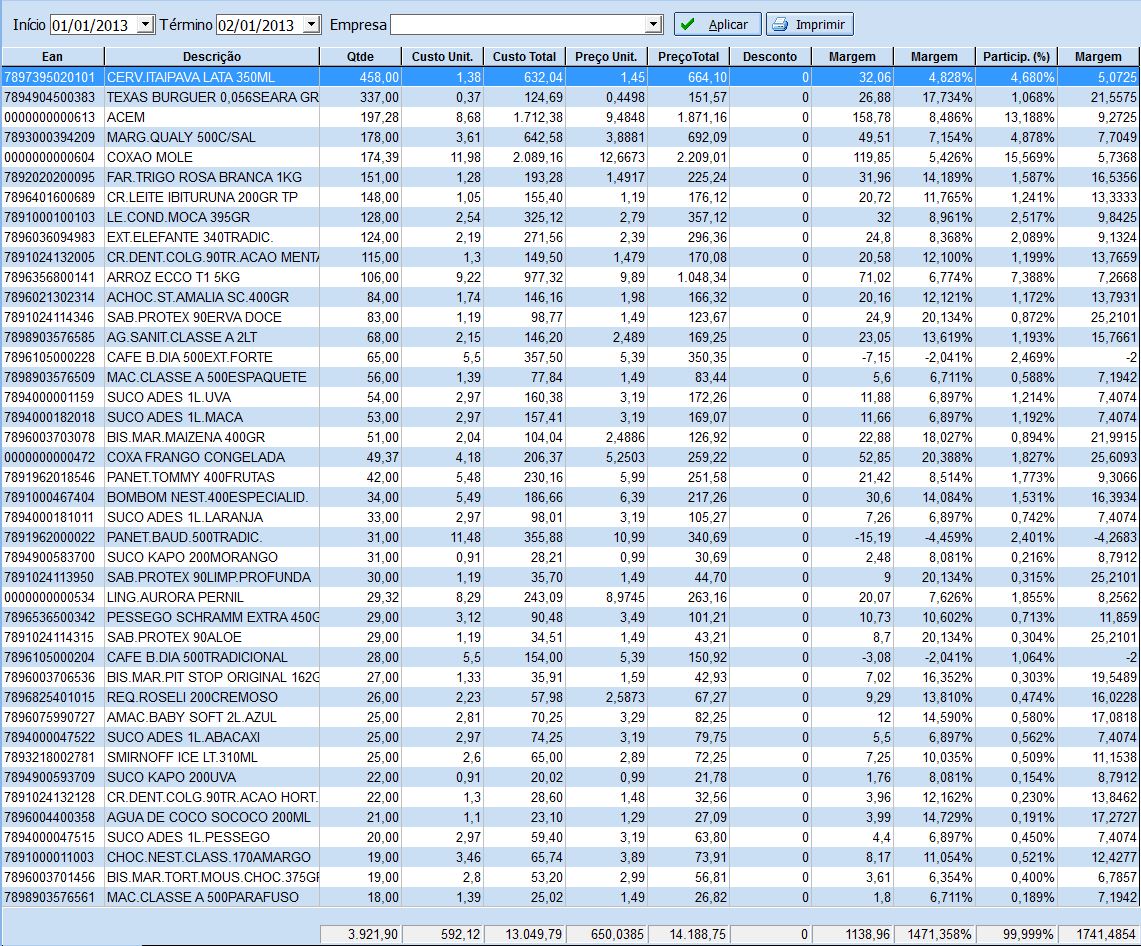Sort by the Qtde column header
1141x946 pixels.
tap(360, 56)
